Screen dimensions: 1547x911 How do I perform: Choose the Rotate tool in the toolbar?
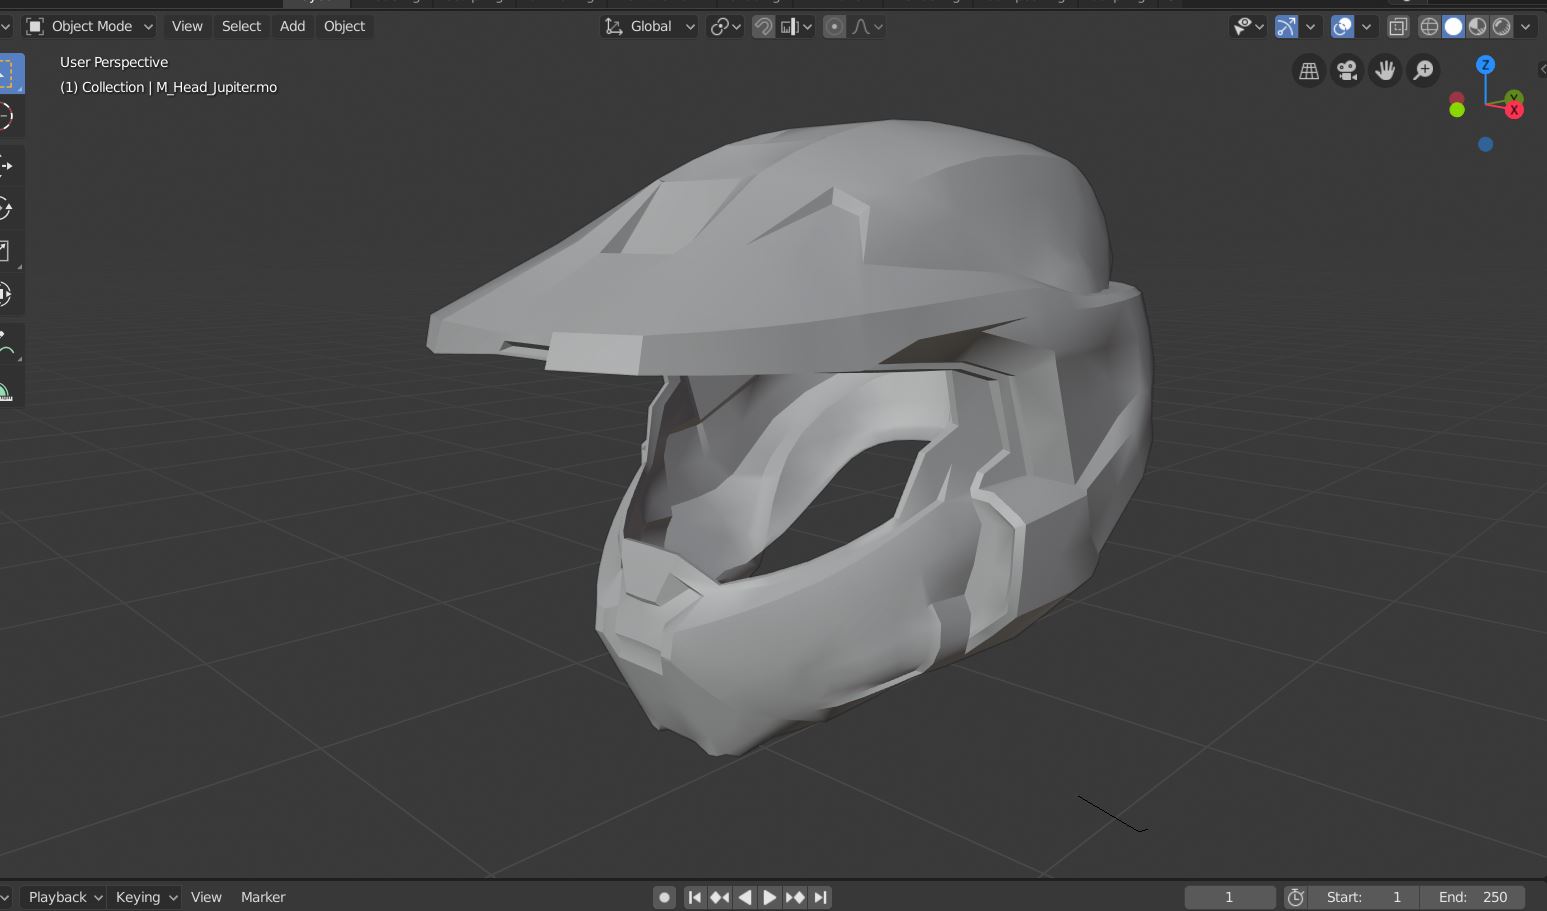coord(8,208)
